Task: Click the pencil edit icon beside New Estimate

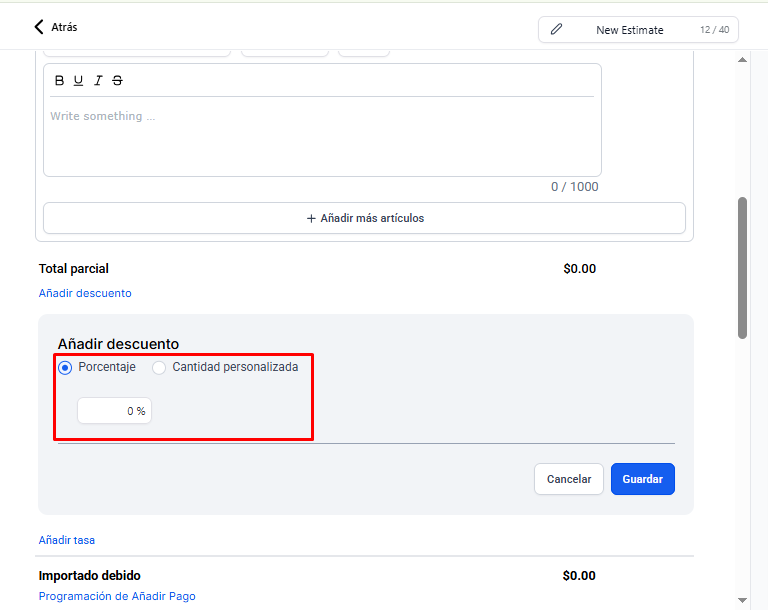Action: 556,29
